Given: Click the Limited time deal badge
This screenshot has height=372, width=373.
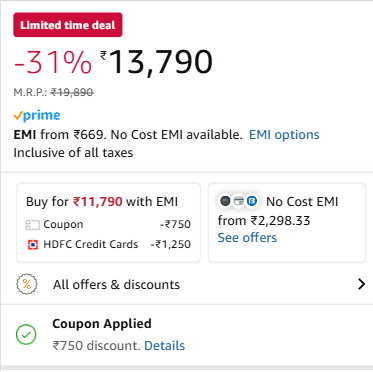Looking at the screenshot, I should [x=68, y=25].
